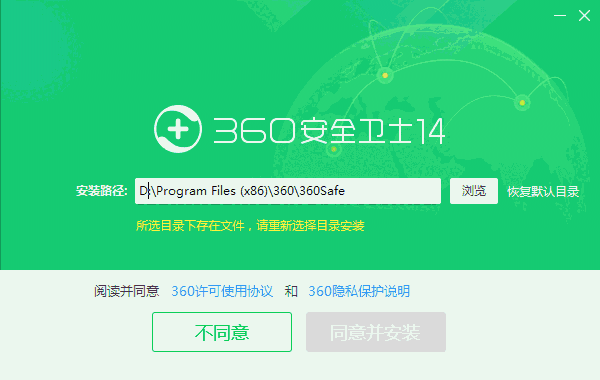Close the installer window
The image size is (600, 380).
pyautogui.click(x=584, y=16)
